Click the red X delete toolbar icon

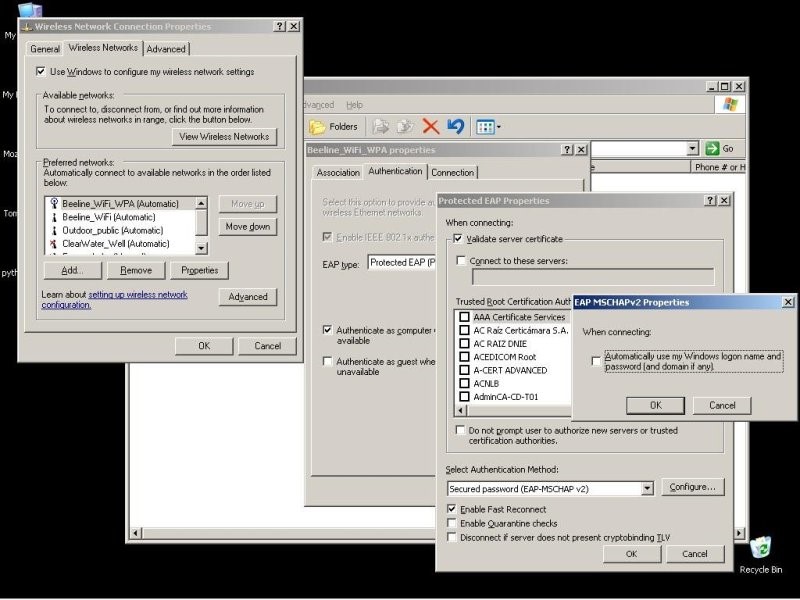point(431,126)
